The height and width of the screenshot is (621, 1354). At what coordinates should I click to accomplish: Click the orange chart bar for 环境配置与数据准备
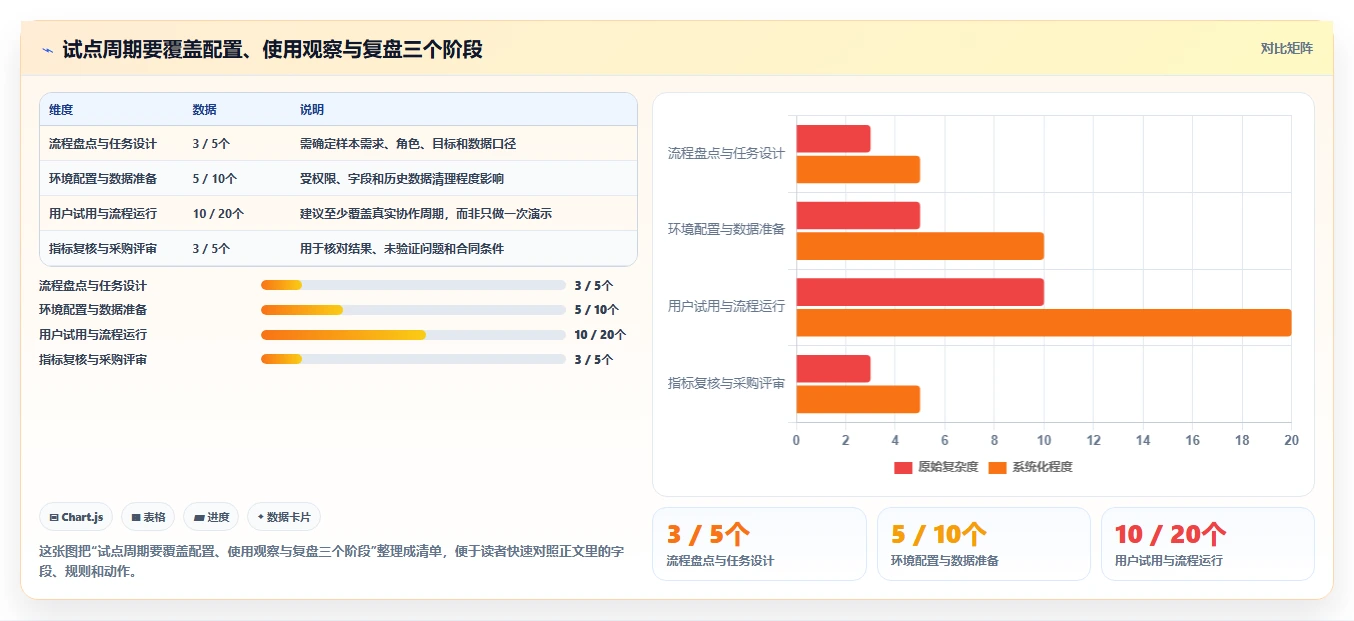click(920, 246)
